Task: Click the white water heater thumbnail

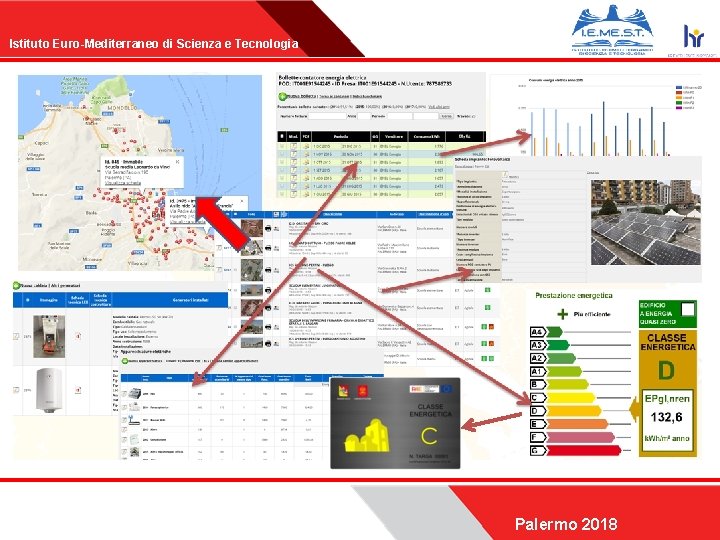Action: click(x=49, y=390)
